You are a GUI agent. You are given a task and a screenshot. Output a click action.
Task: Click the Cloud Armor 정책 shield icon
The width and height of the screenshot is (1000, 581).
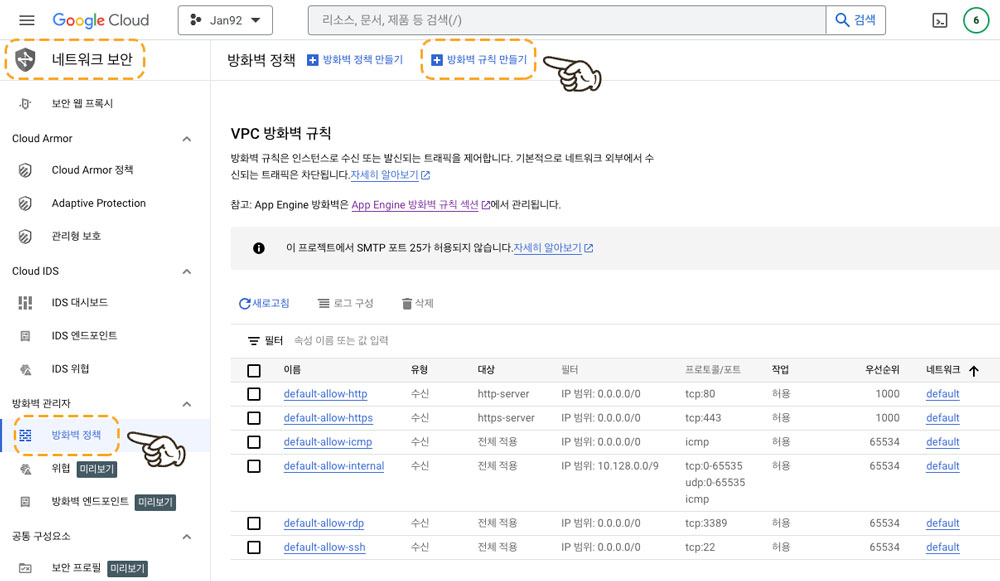25,170
